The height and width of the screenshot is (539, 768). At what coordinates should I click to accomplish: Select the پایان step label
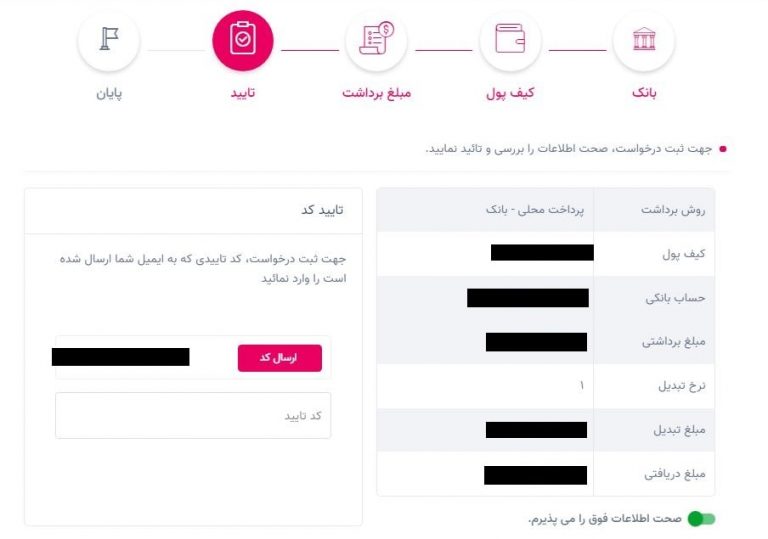(x=109, y=93)
